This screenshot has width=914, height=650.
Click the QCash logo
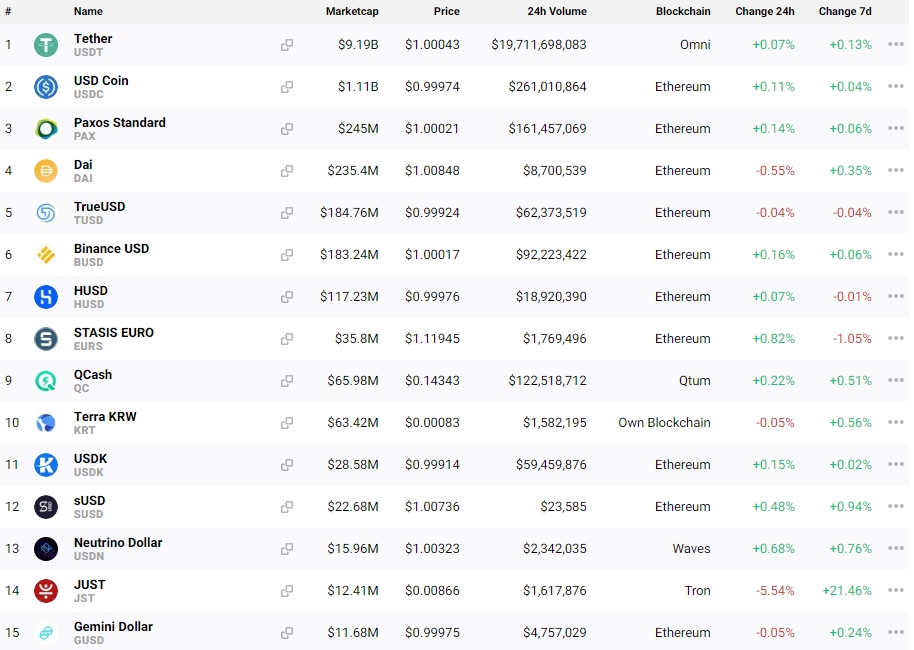46,381
